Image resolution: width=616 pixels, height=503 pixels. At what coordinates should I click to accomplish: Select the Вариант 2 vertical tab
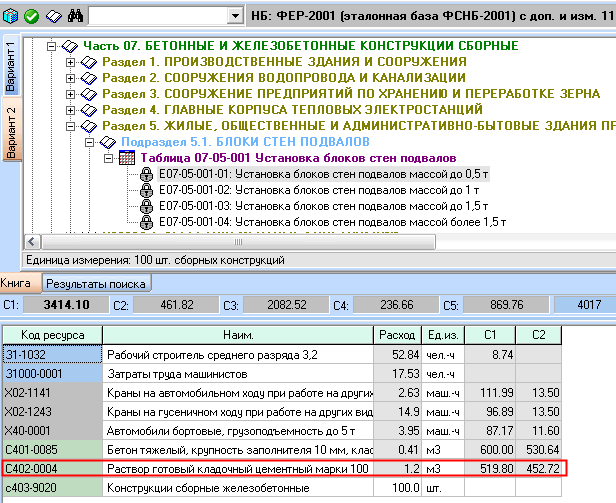point(10,132)
